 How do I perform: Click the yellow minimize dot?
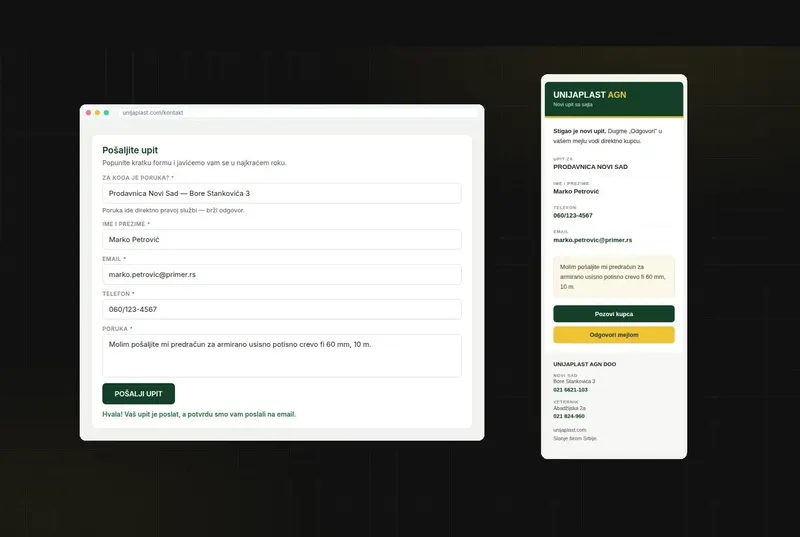97,113
